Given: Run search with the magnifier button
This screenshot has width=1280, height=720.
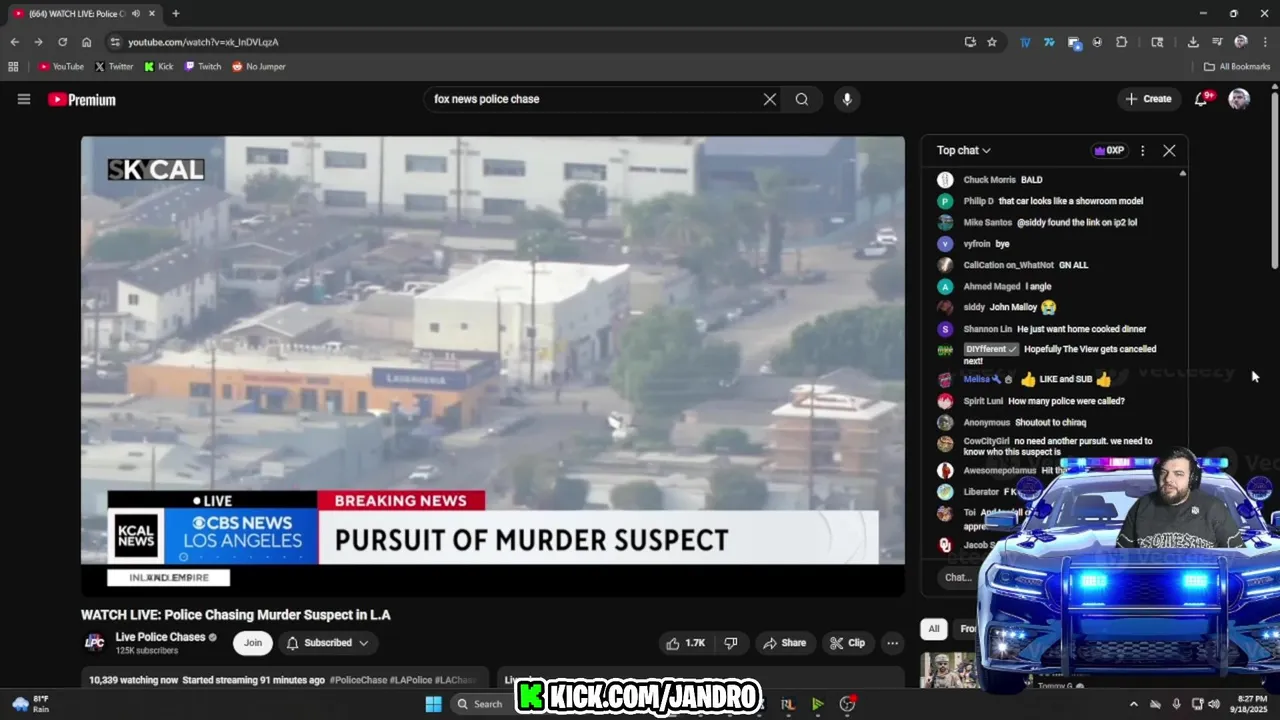Looking at the screenshot, I should point(802,99).
